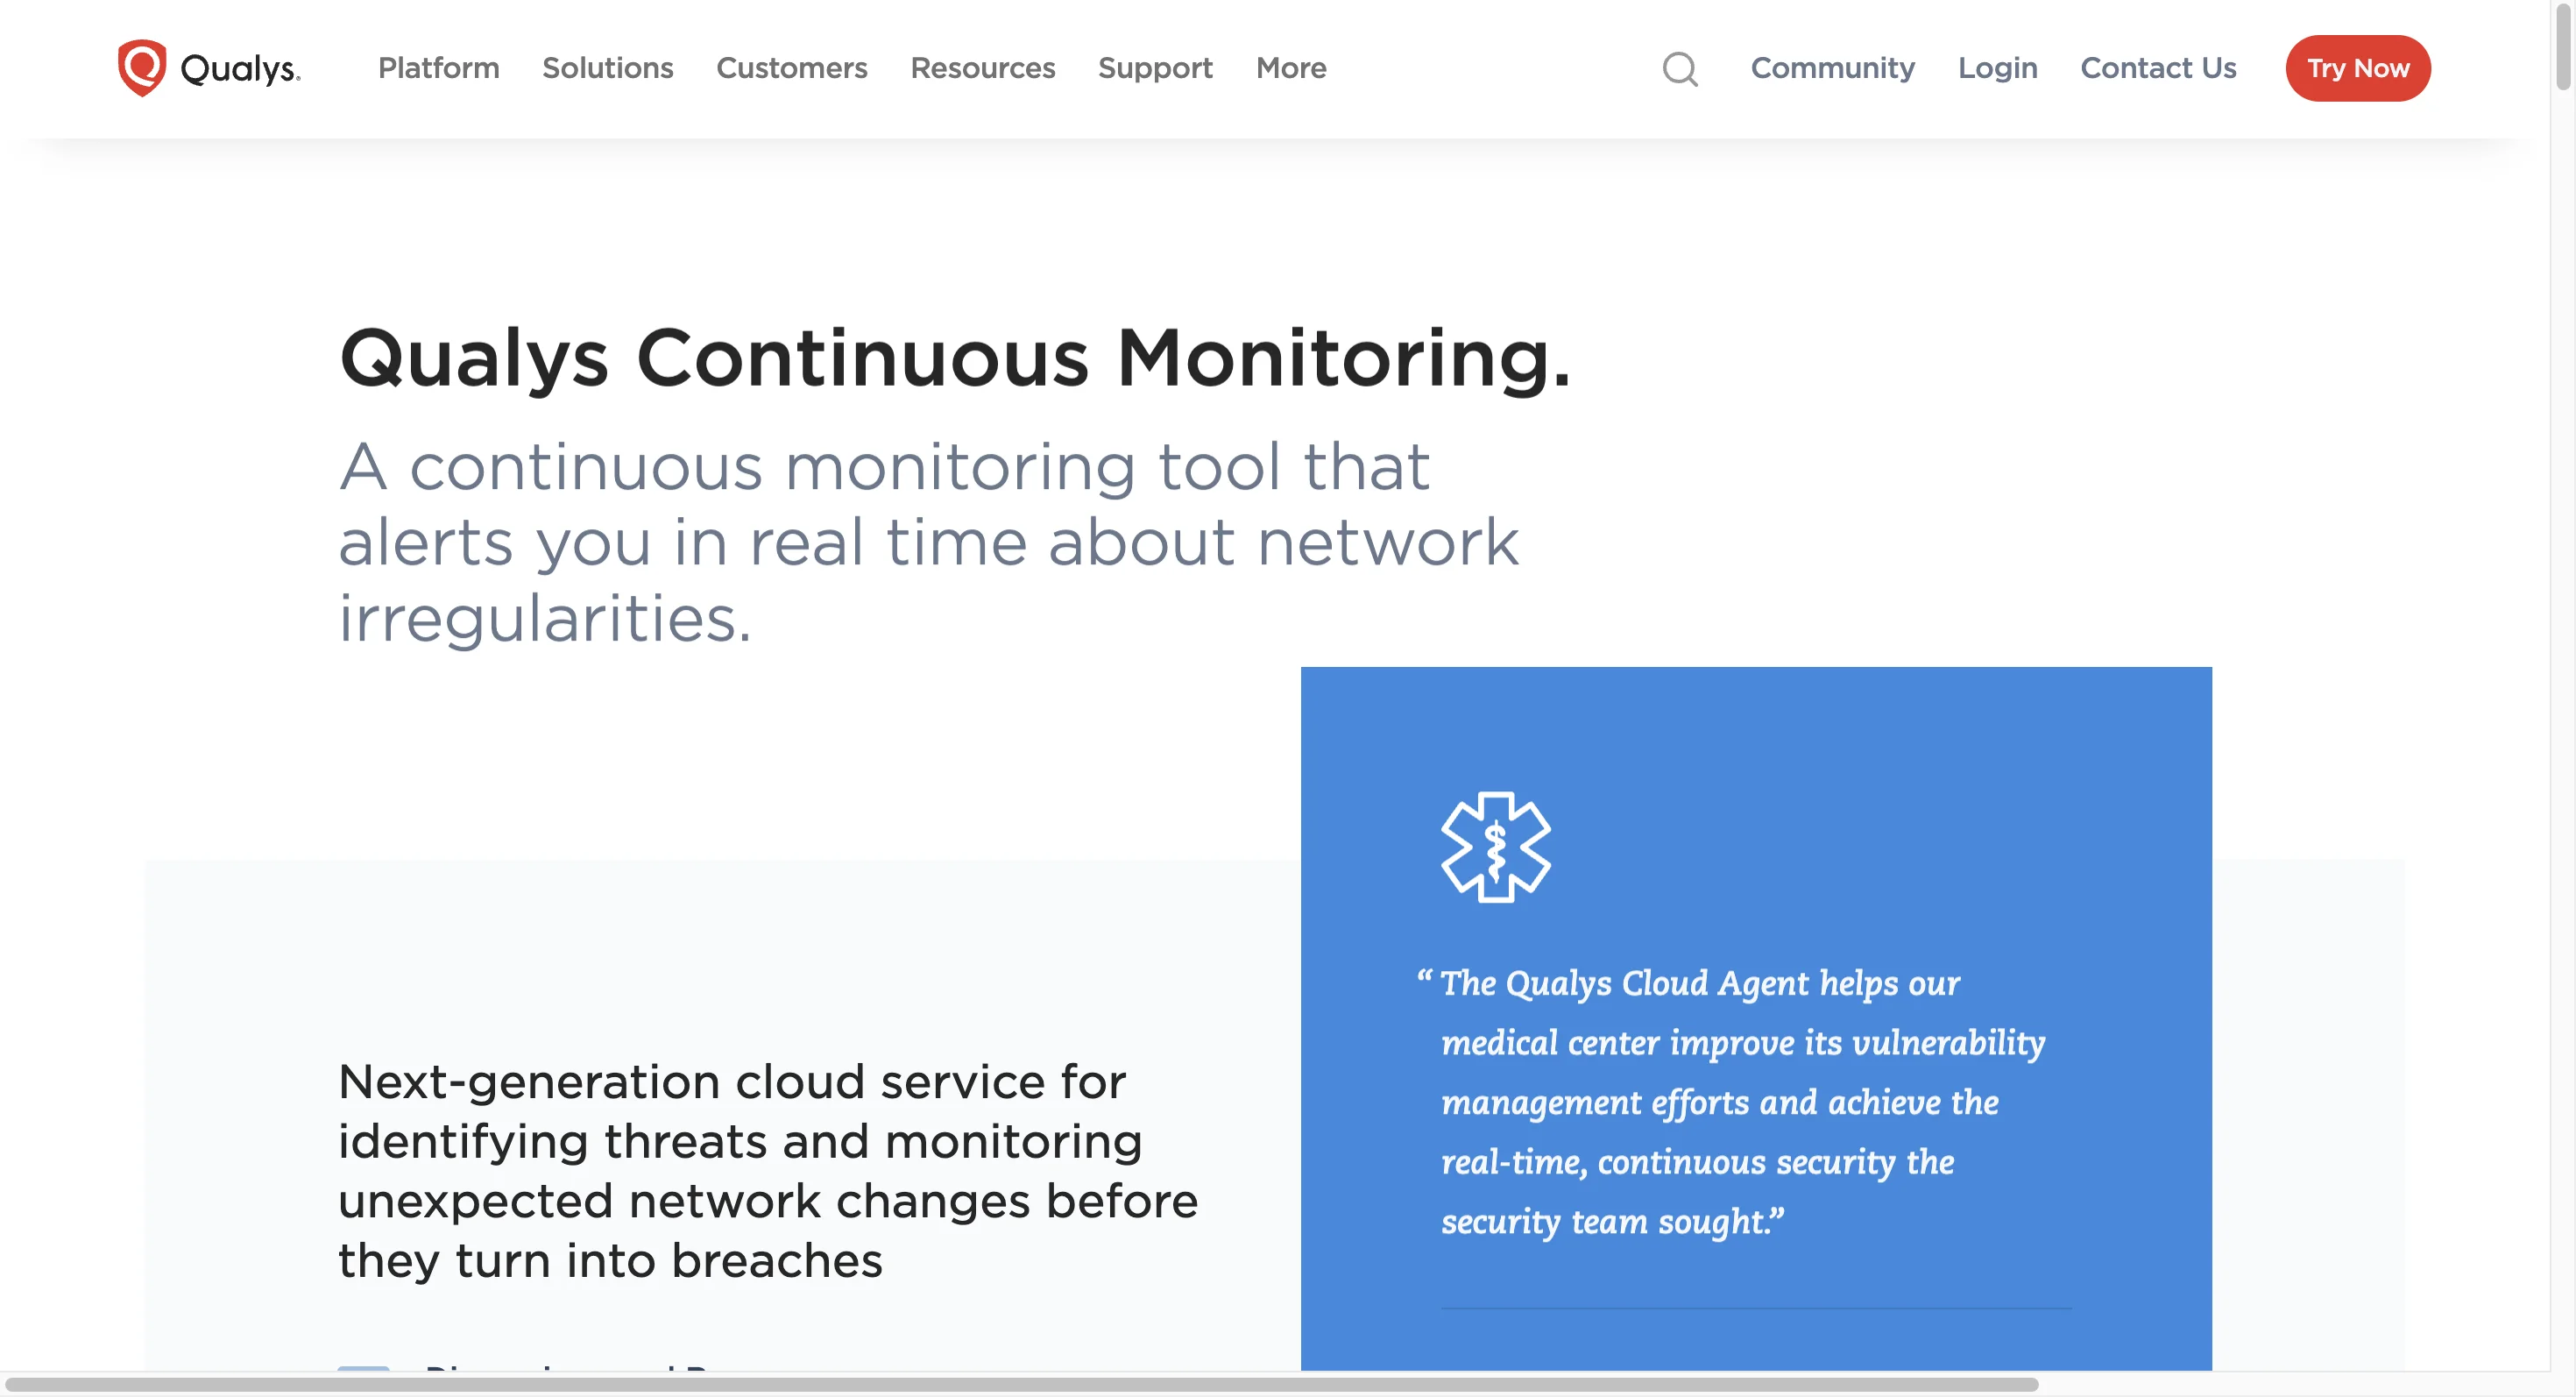Open the More navigation dropdown
2576x1397 pixels.
[x=1290, y=68]
